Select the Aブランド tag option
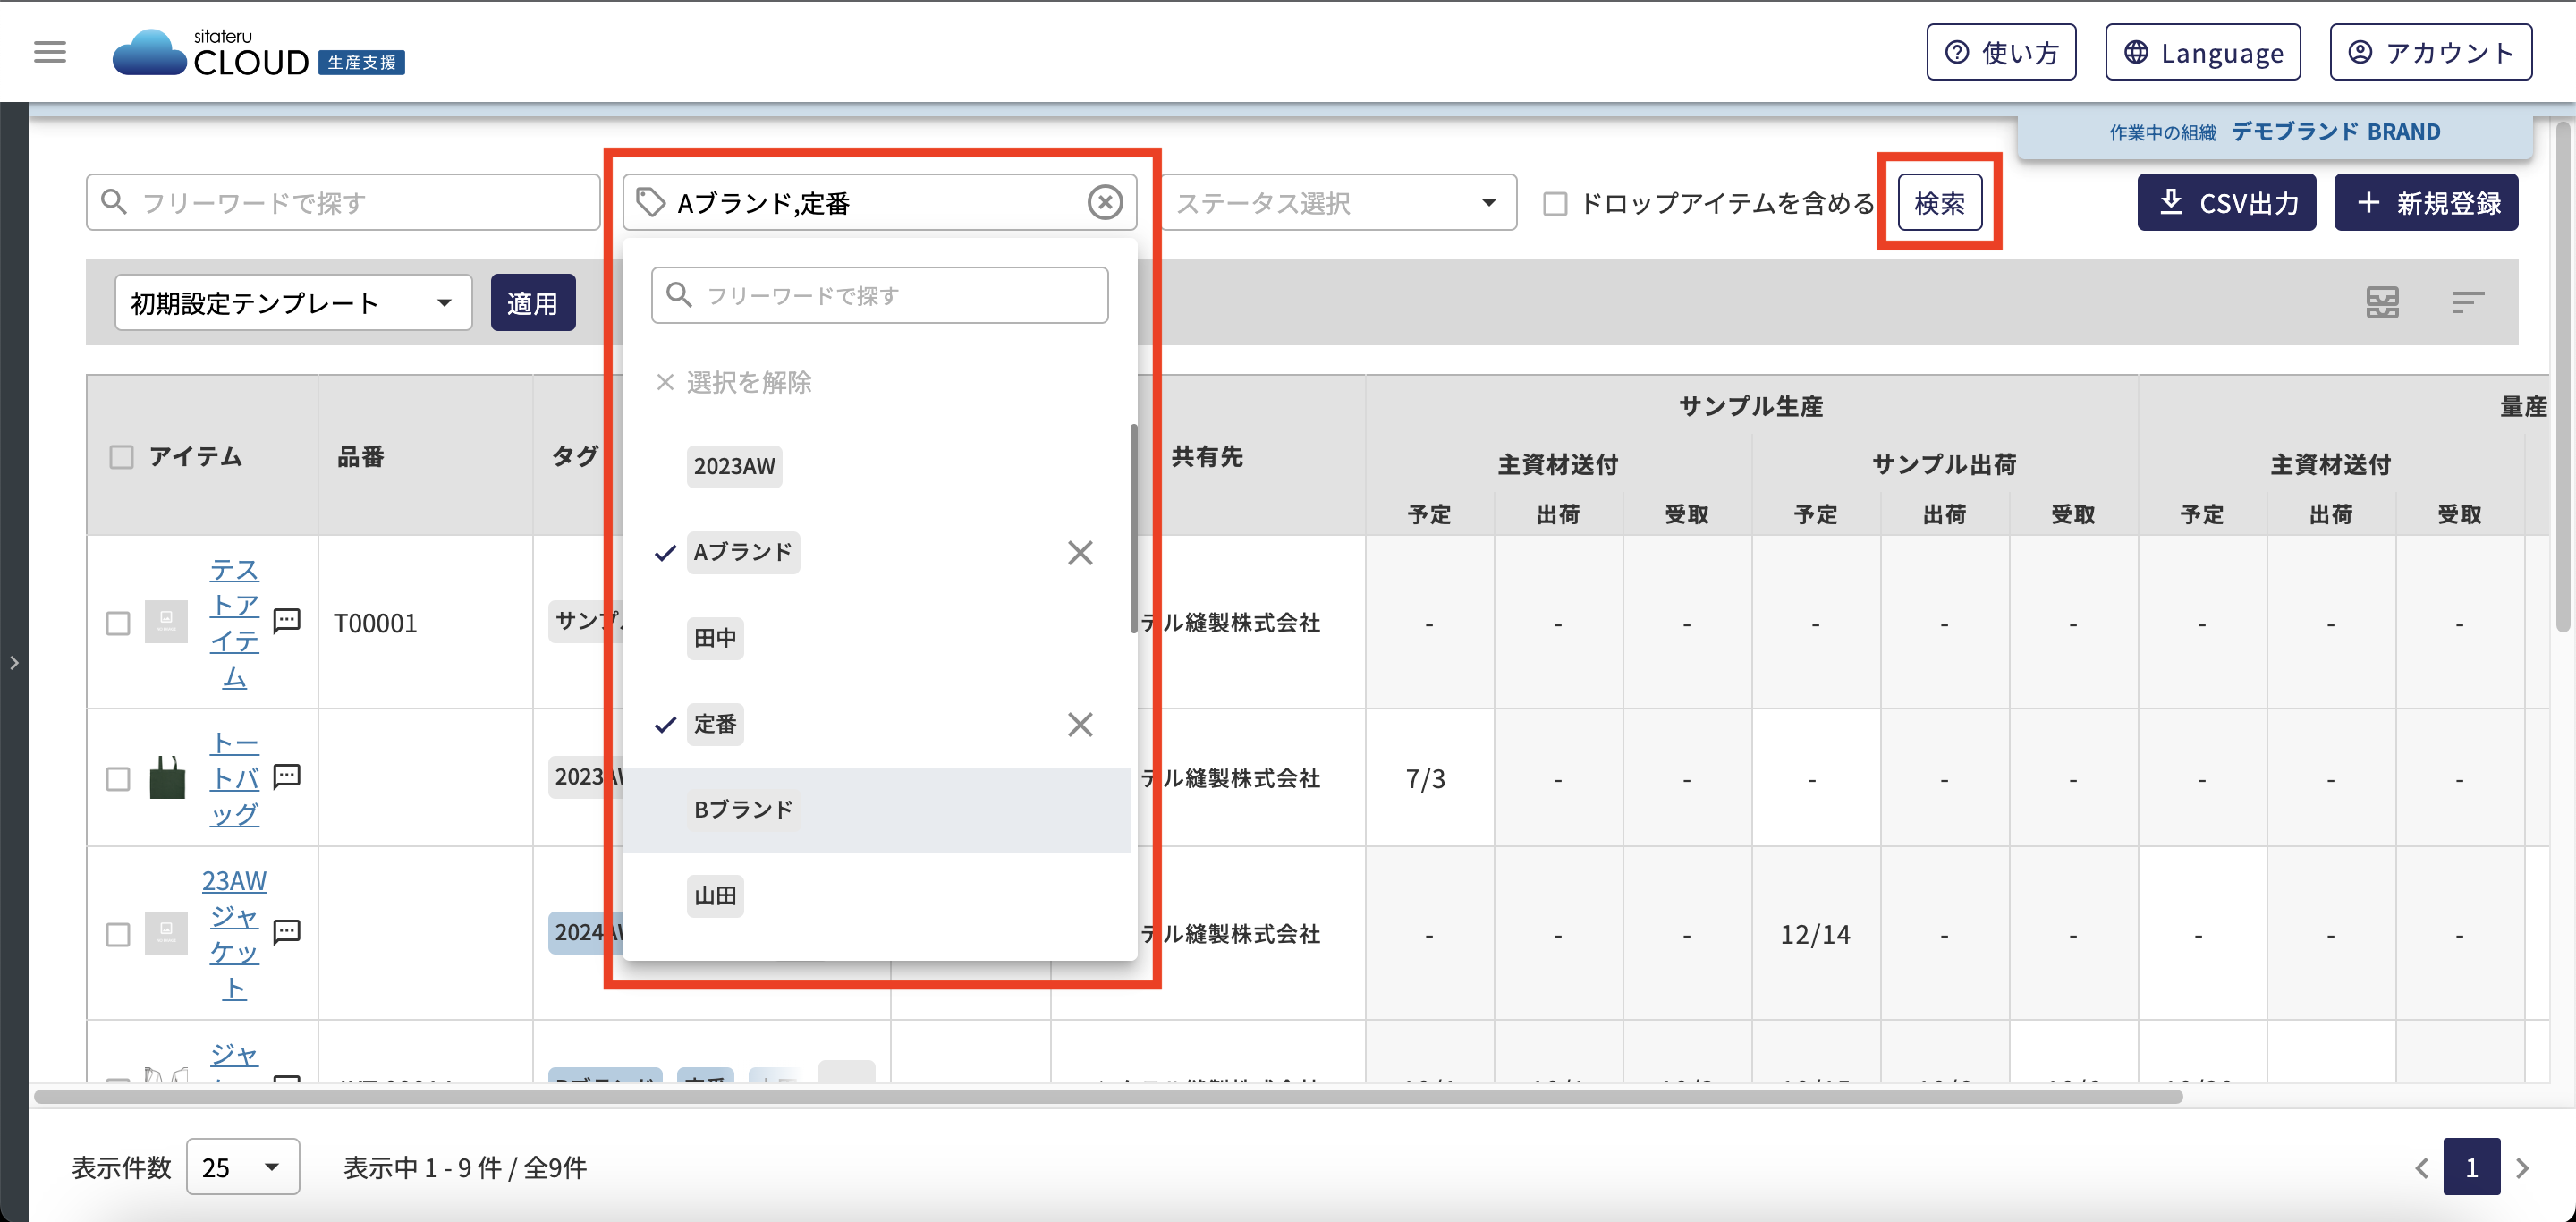The width and height of the screenshot is (2576, 1222). (743, 552)
